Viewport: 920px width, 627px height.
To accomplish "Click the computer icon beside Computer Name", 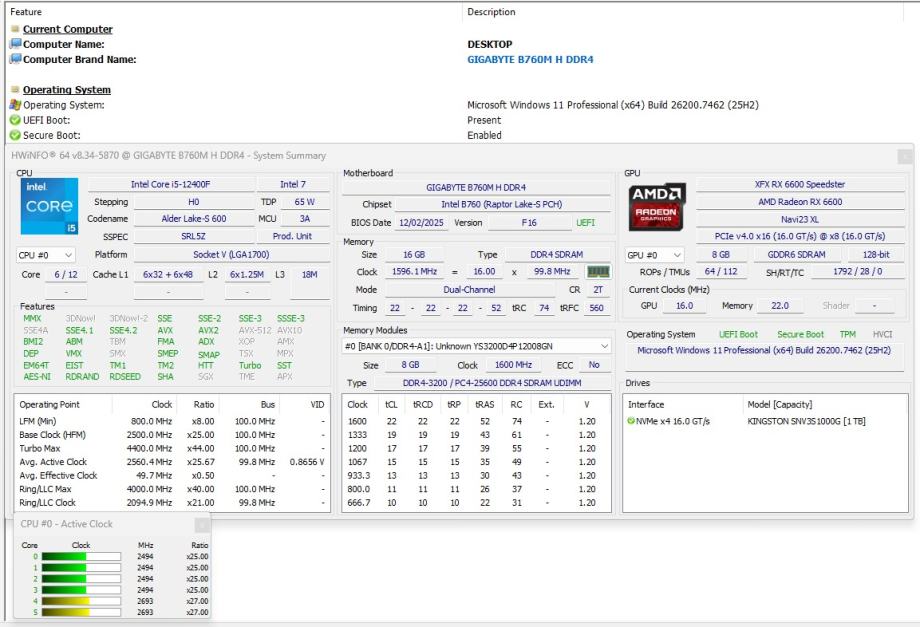I will 16,44.
